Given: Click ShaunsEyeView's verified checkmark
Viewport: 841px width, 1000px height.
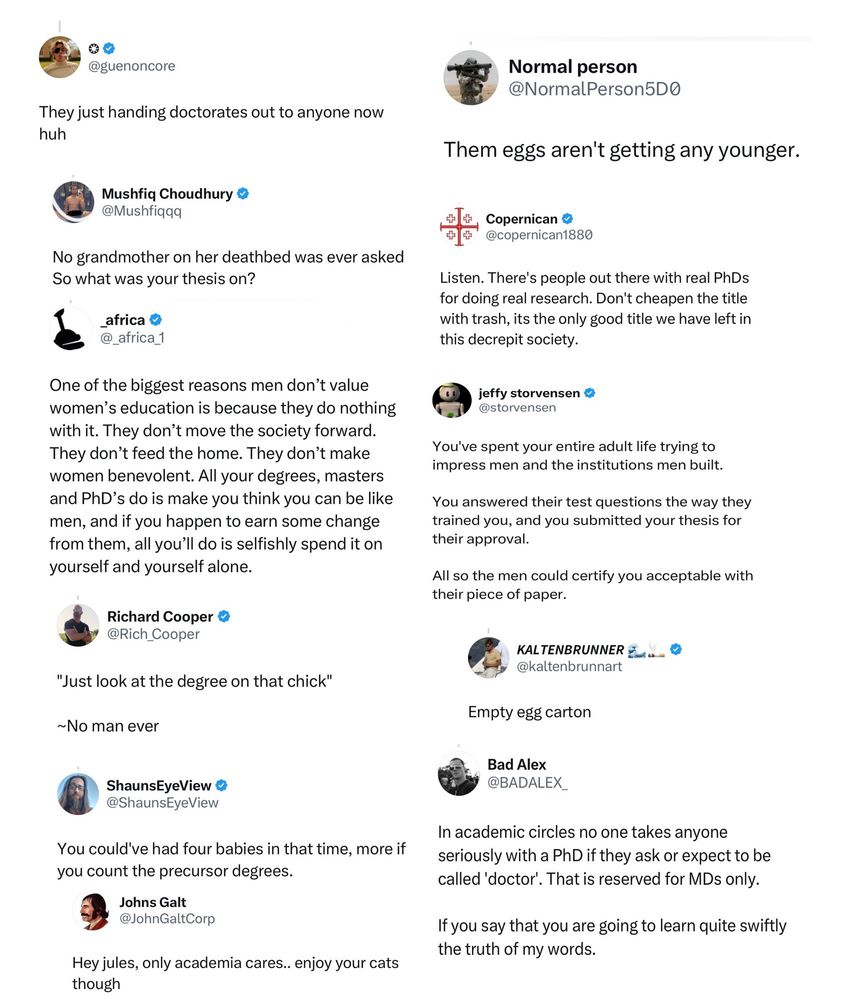Looking at the screenshot, I should [x=222, y=785].
